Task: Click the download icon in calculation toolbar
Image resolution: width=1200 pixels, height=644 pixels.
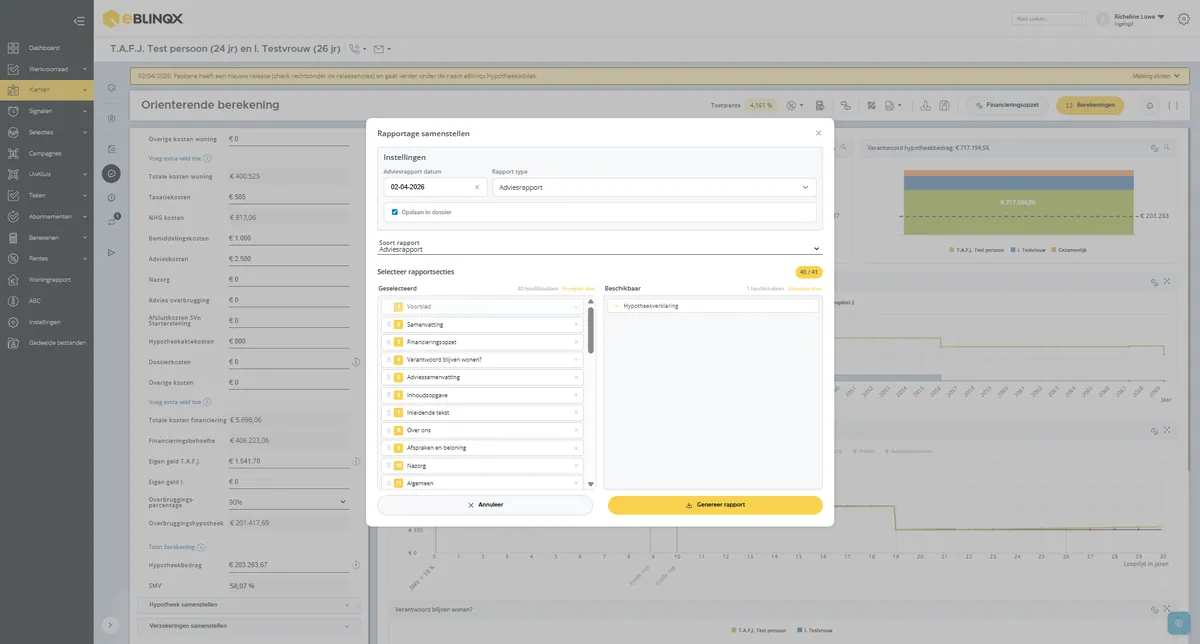Action: pos(924,105)
